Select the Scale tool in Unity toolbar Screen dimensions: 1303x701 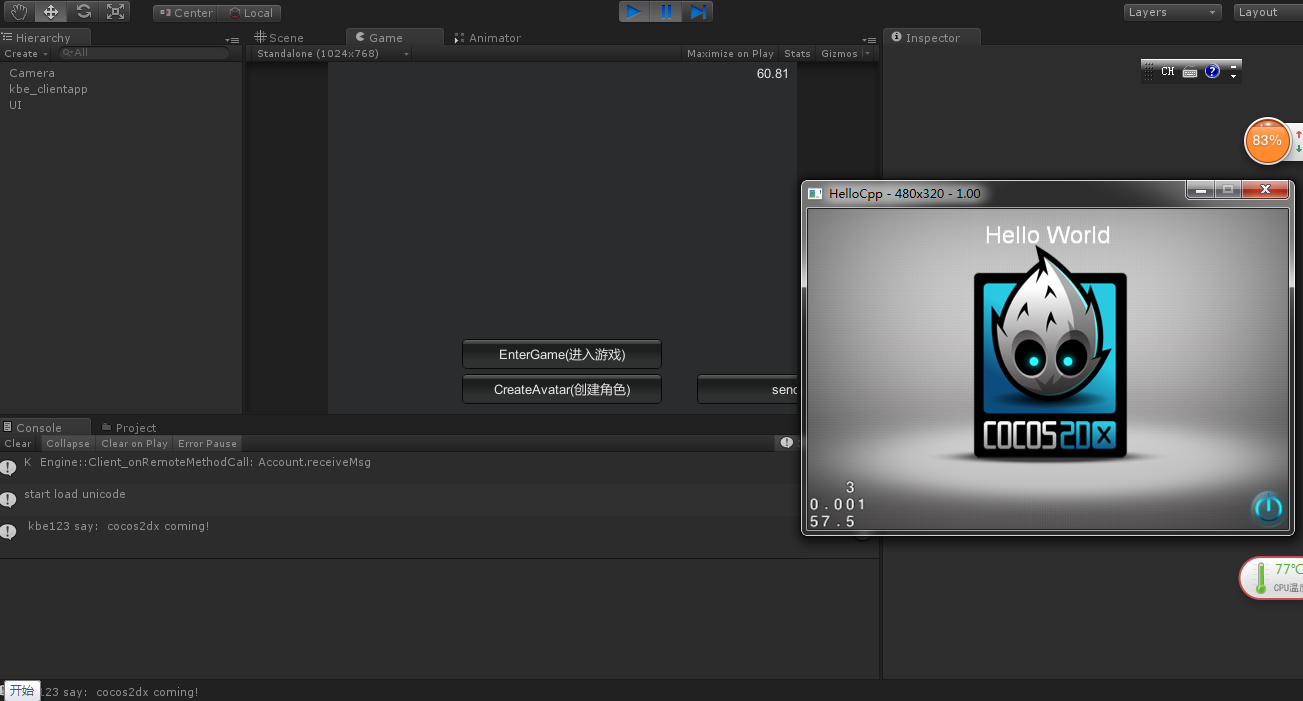point(116,12)
